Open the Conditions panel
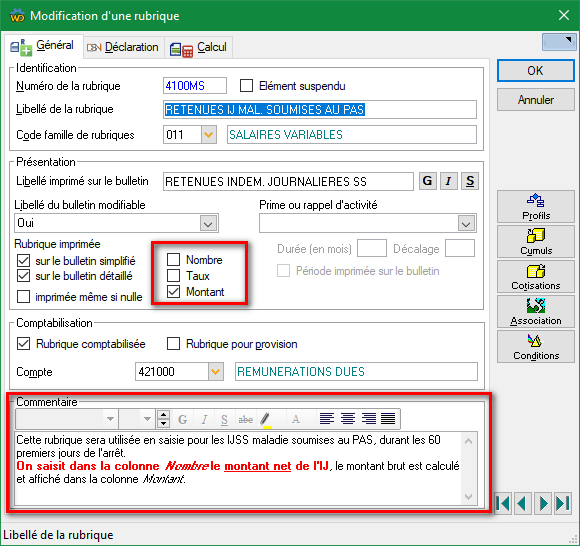The width and height of the screenshot is (580, 546). point(535,346)
